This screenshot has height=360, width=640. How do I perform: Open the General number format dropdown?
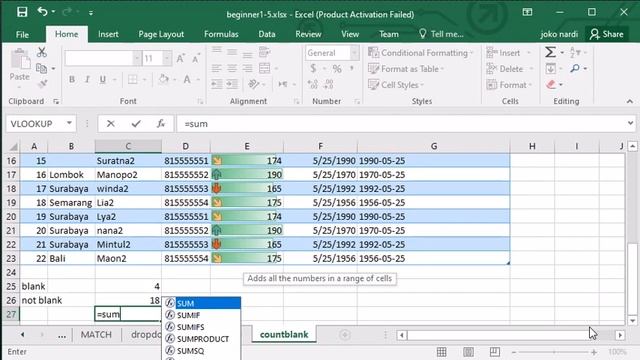tap(354, 53)
